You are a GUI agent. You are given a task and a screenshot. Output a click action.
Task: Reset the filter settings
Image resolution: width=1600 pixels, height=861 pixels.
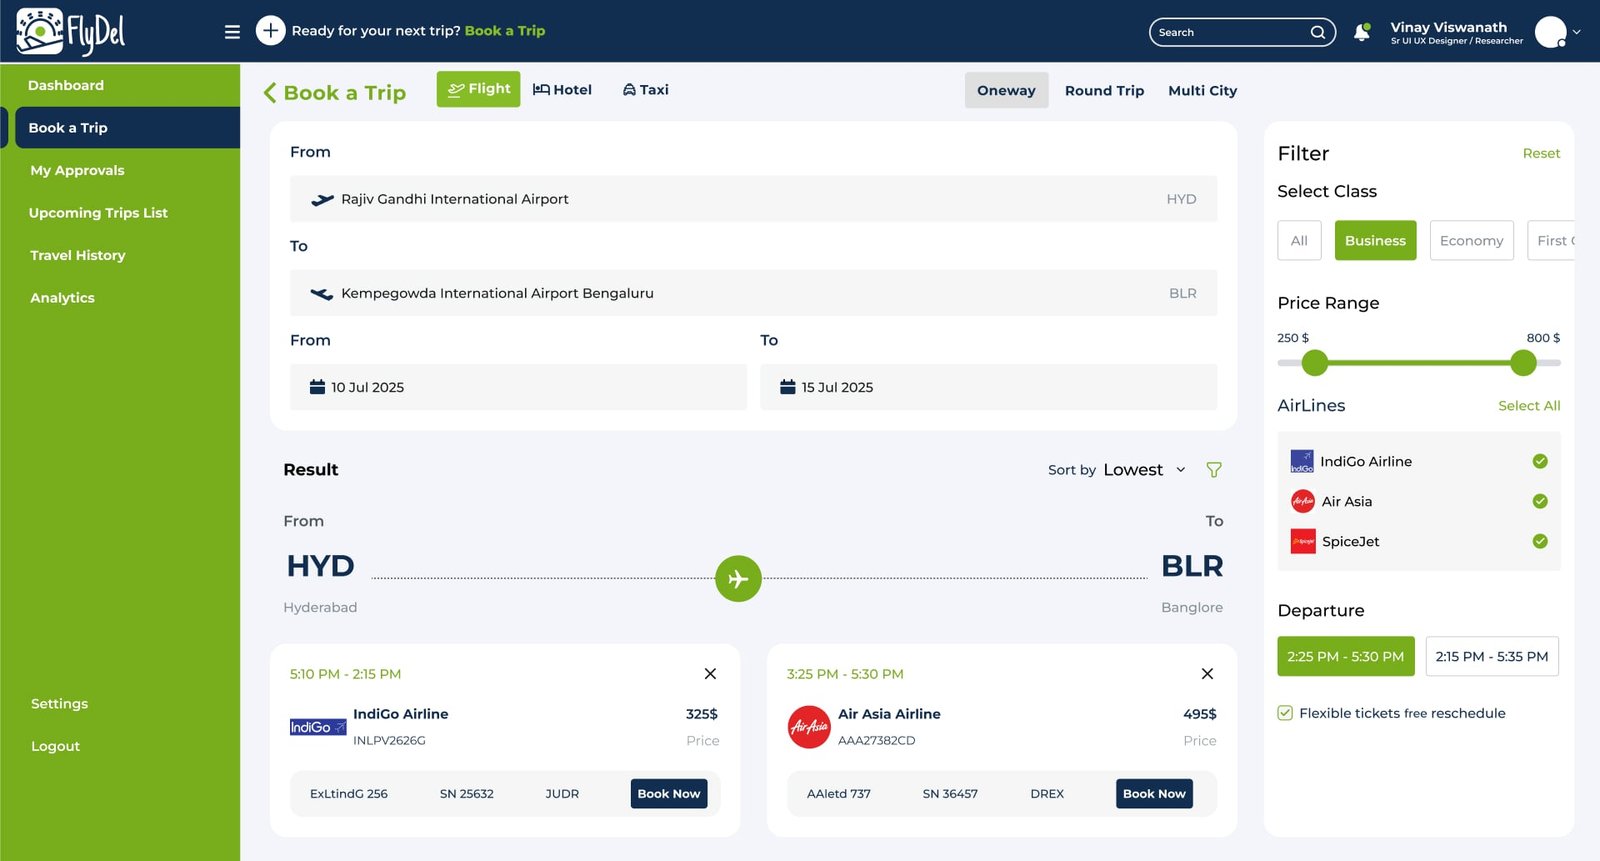point(1541,153)
